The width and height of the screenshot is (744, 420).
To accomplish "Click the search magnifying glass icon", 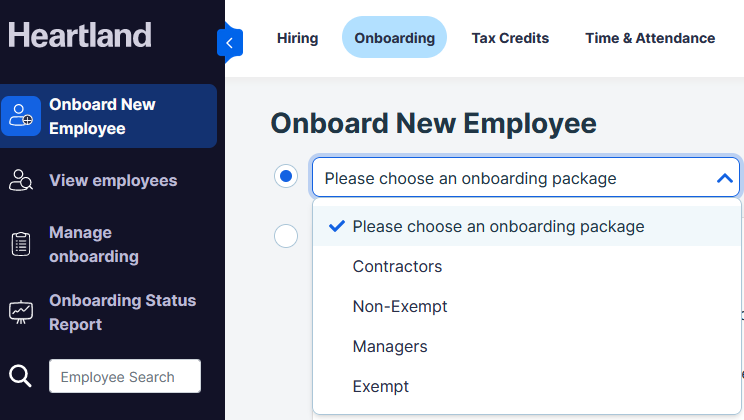I will [21, 376].
